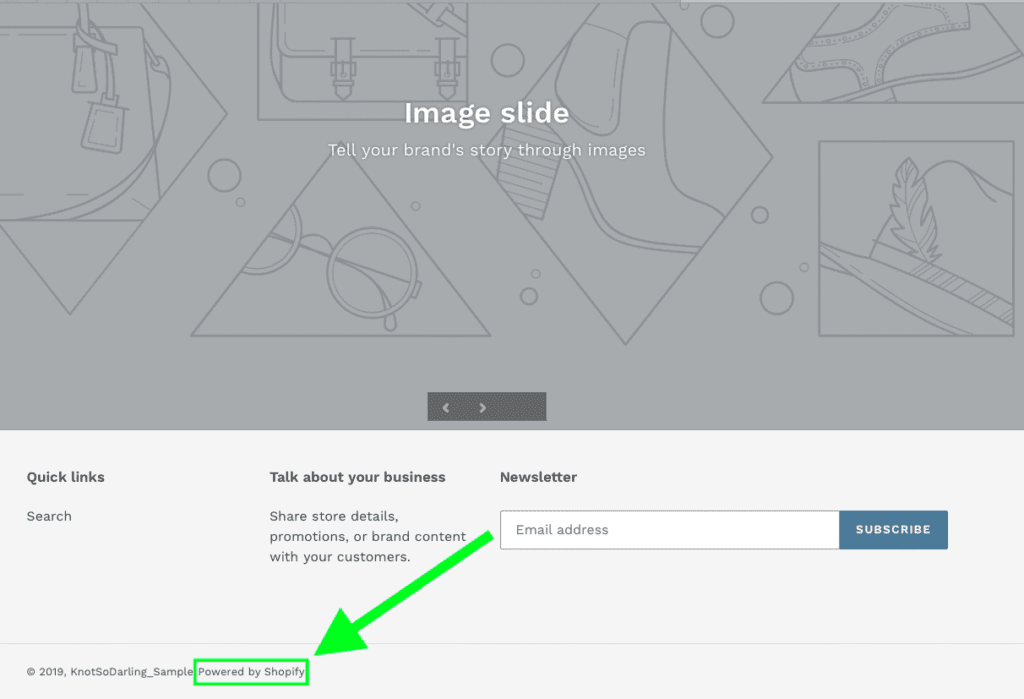1024x699 pixels.
Task: Click the Talk about your business heading
Action: [357, 477]
